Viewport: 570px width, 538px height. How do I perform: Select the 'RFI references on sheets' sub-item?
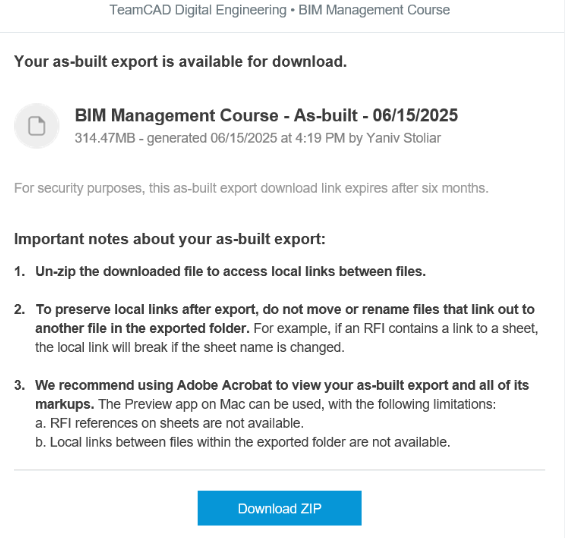169,423
